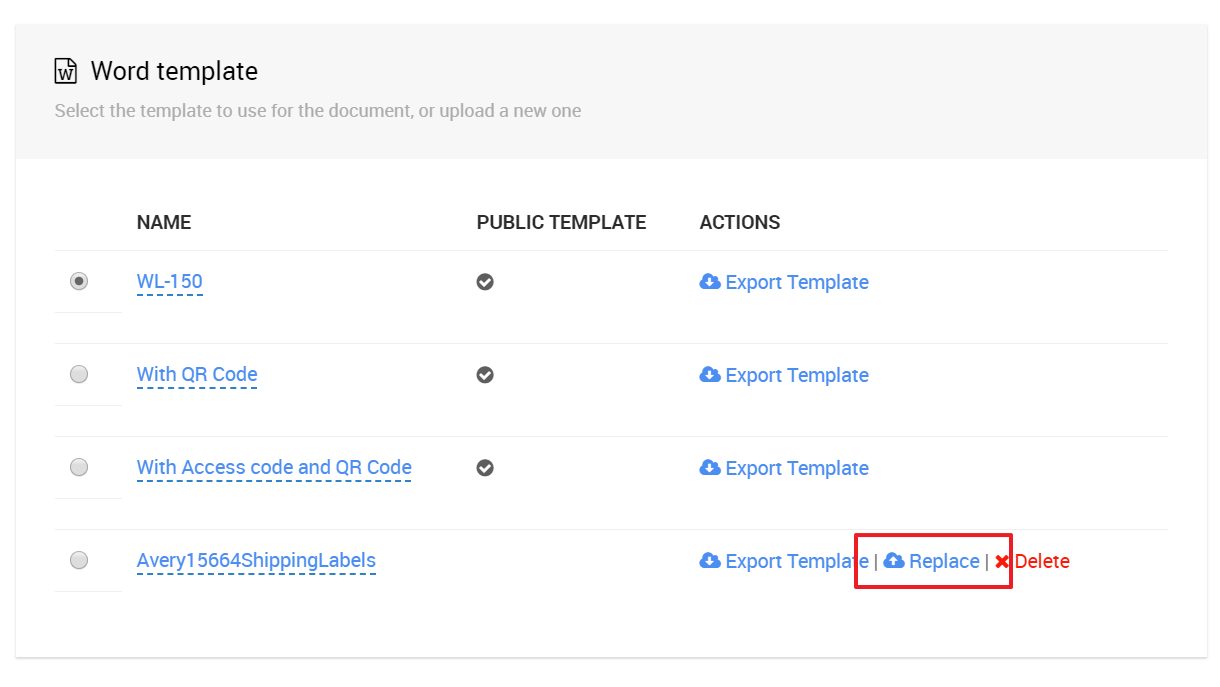Click cloud icon for Access code template row

click(x=710, y=468)
